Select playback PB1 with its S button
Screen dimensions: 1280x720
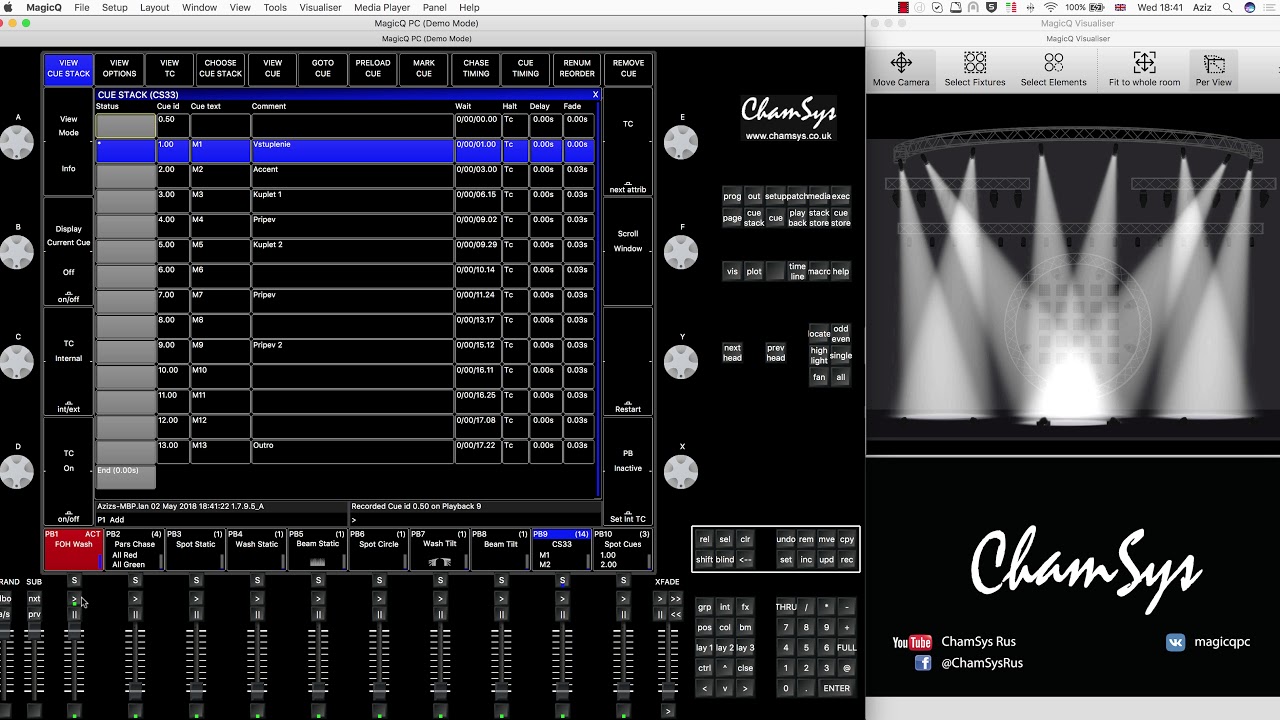[x=74, y=581]
